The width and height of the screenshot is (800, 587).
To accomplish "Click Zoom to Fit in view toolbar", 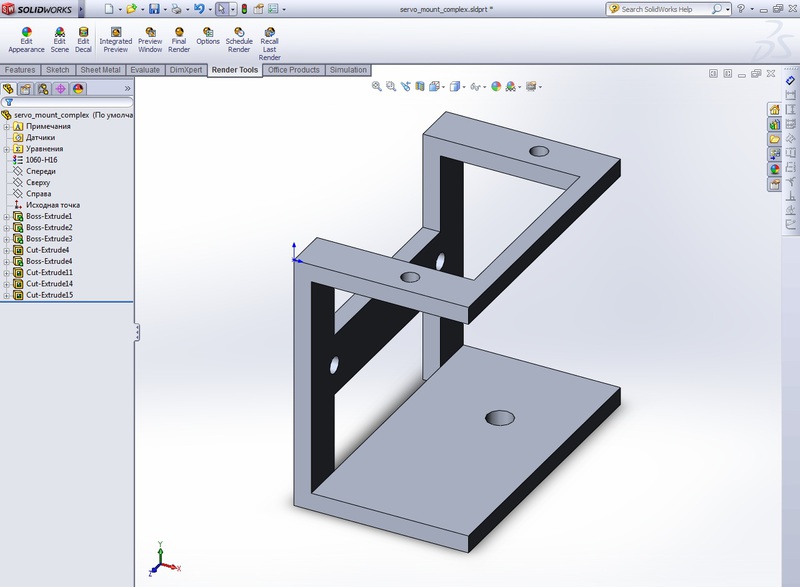I will click(377, 86).
